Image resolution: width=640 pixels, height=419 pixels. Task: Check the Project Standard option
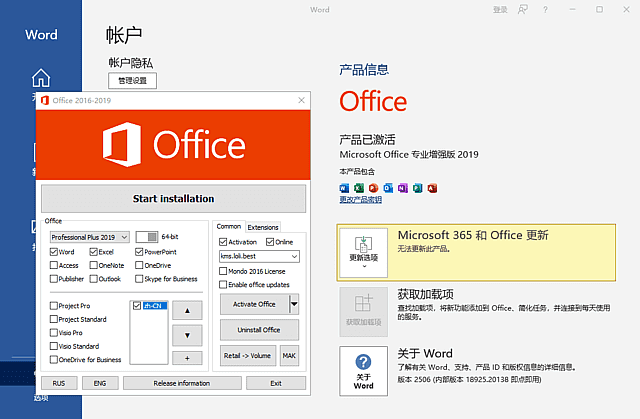[53, 319]
